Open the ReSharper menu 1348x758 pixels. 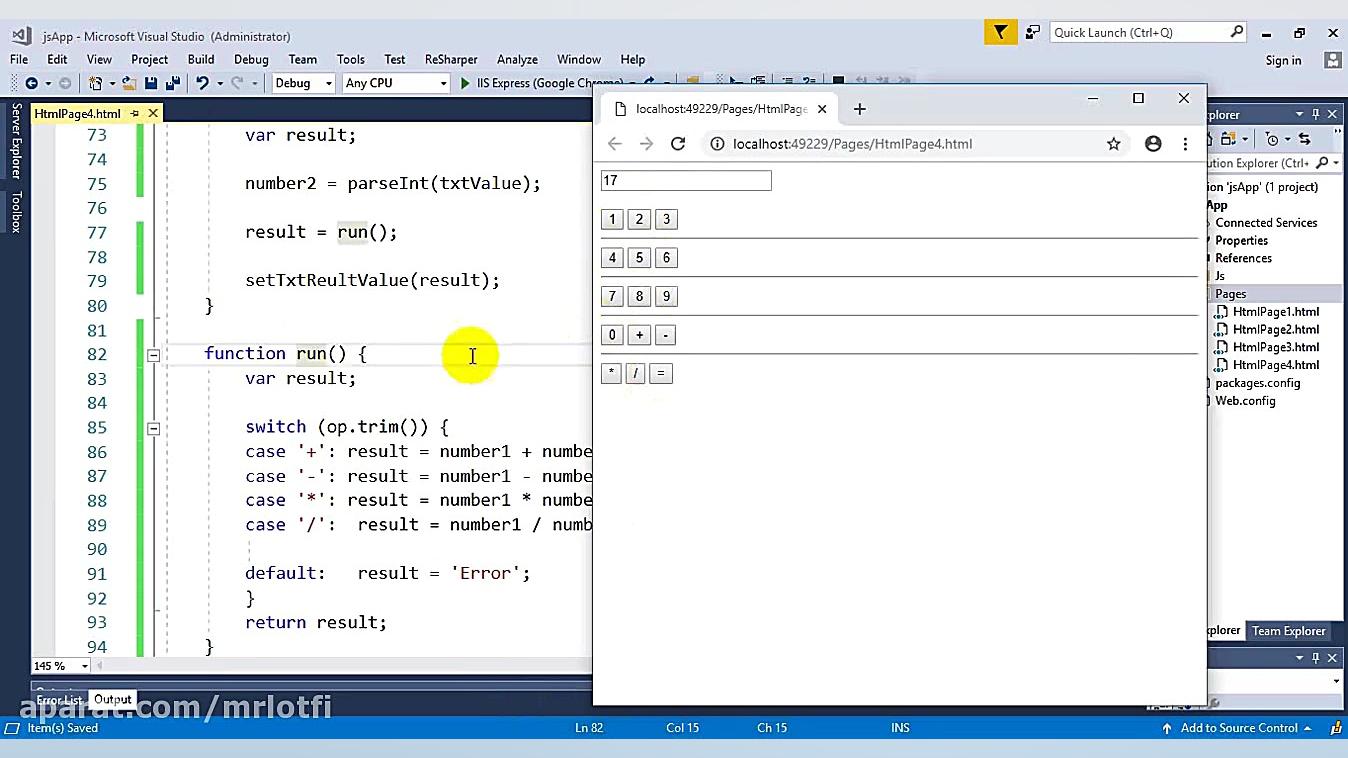(451, 59)
